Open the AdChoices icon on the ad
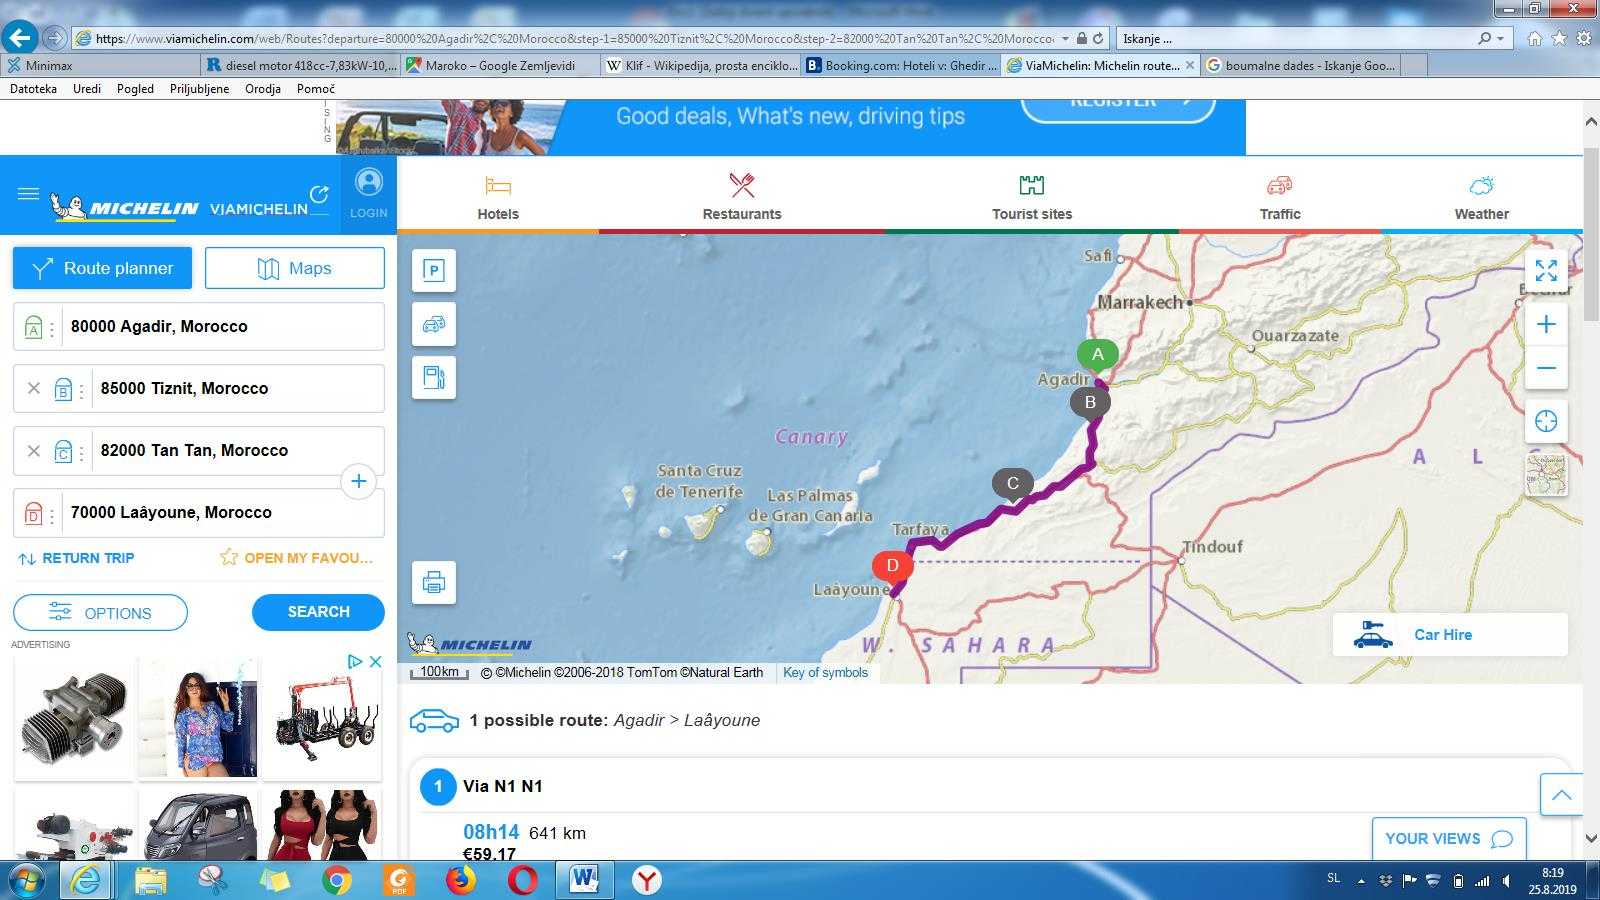The height and width of the screenshot is (900, 1600). 354,662
